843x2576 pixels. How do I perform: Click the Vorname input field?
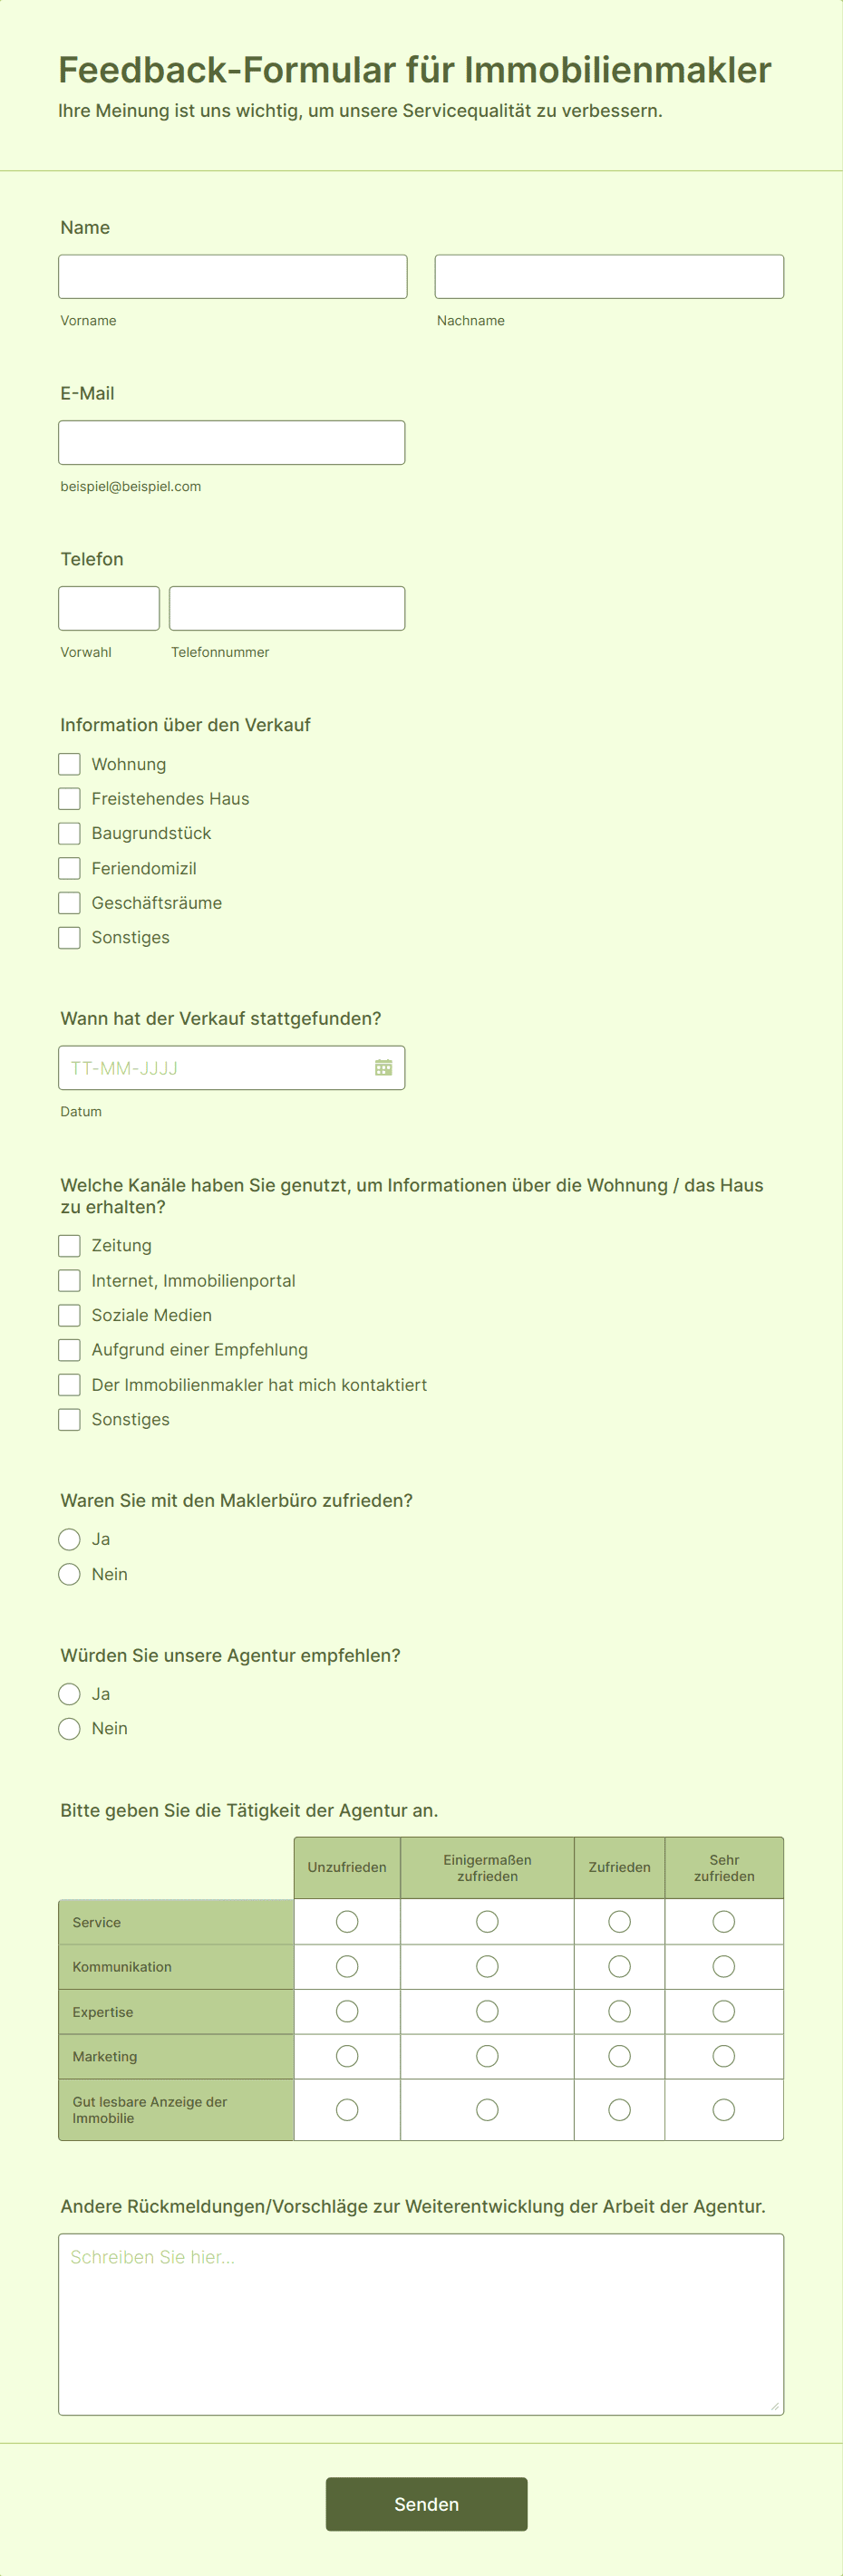point(232,276)
